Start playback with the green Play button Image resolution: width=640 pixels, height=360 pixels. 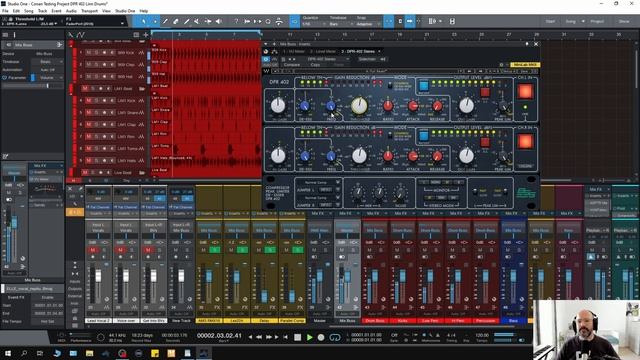309,337
